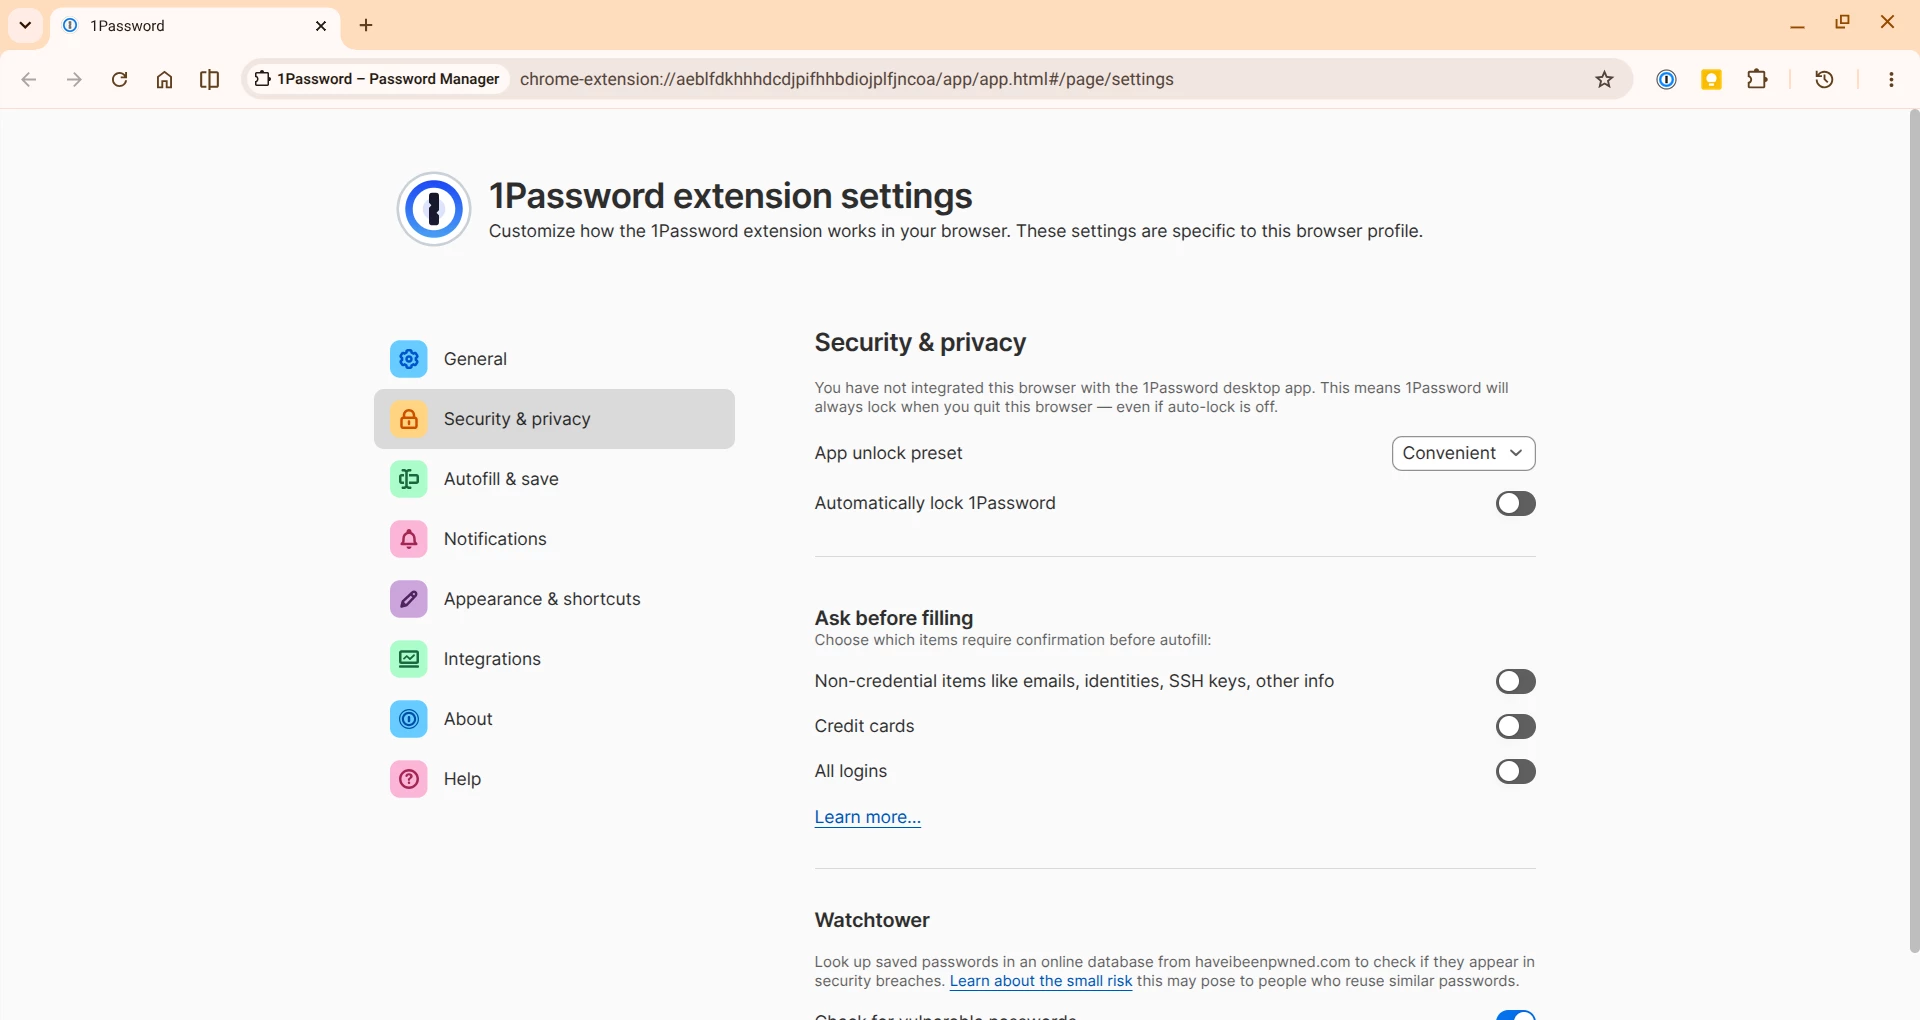Go forward to the next page
This screenshot has width=1920, height=1020.
[74, 80]
